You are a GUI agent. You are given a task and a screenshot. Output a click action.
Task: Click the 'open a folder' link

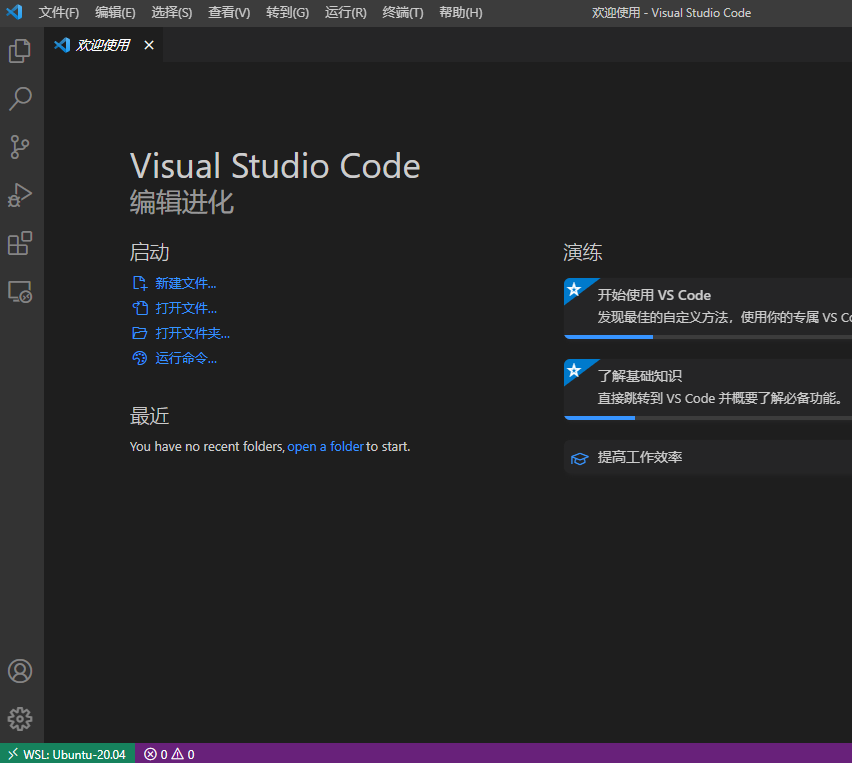coord(325,447)
